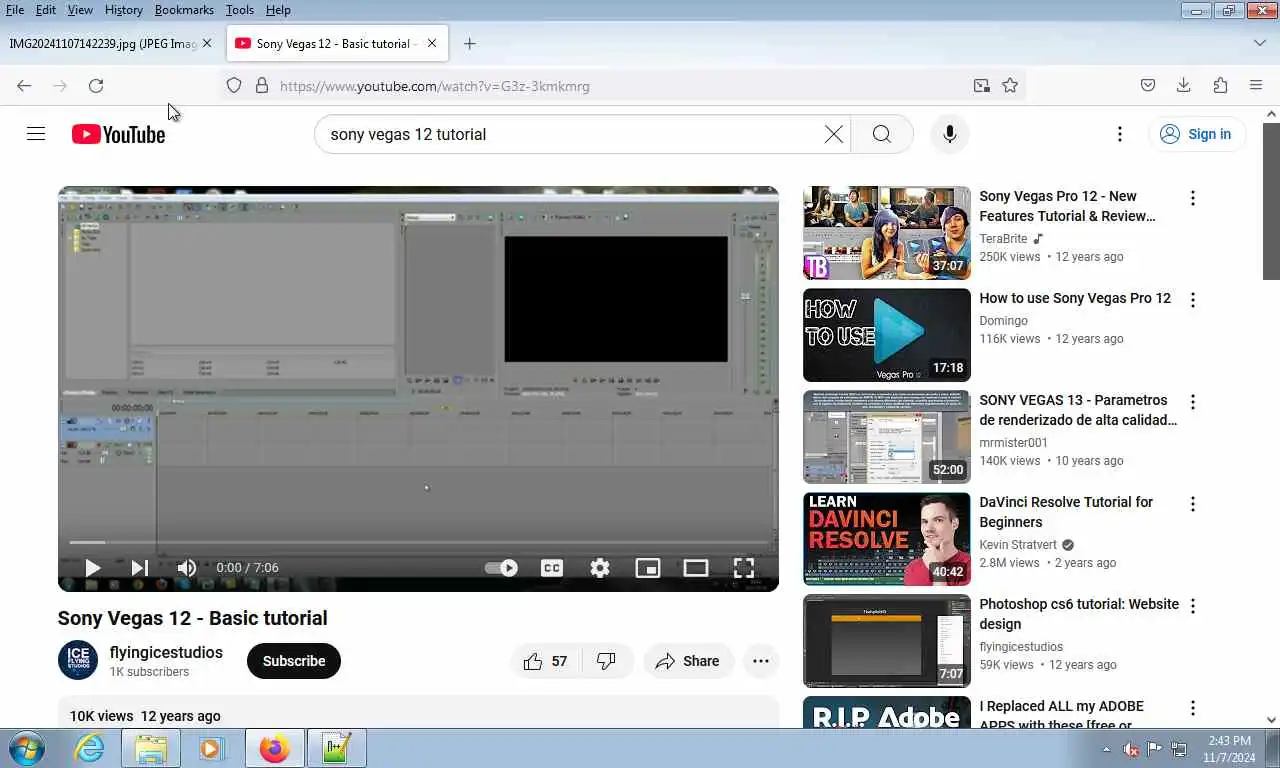Show hidden tray icons arrow
Screen dimensions: 1280x768
click(1106, 749)
